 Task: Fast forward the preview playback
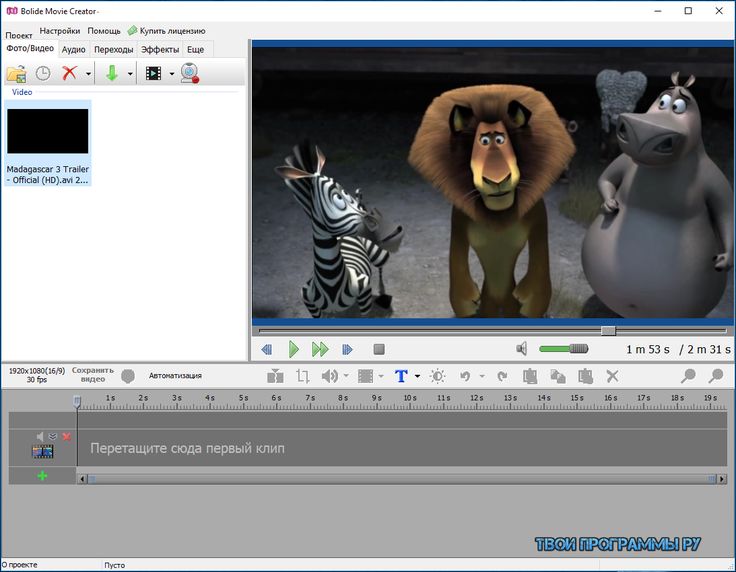320,350
